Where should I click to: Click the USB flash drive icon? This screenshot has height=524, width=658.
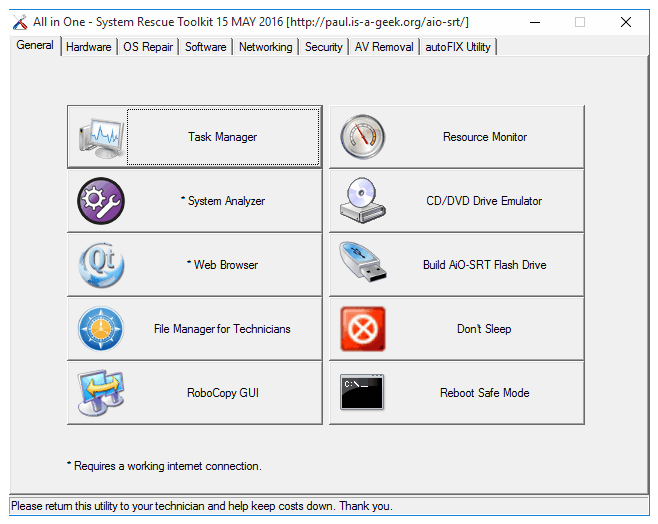click(363, 262)
